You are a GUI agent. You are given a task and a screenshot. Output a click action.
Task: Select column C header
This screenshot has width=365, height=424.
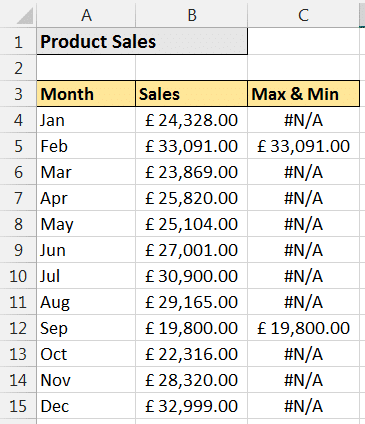point(303,15)
